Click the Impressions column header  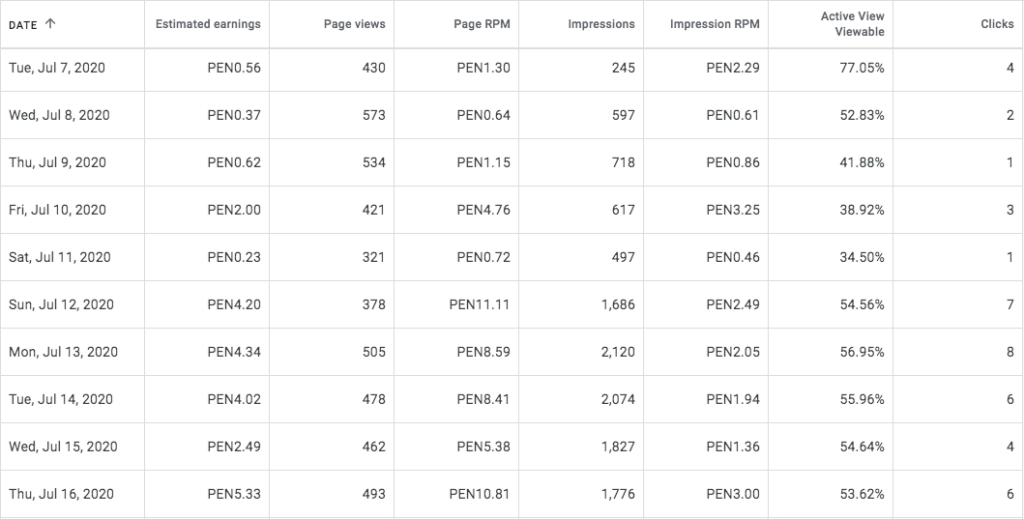(x=601, y=25)
